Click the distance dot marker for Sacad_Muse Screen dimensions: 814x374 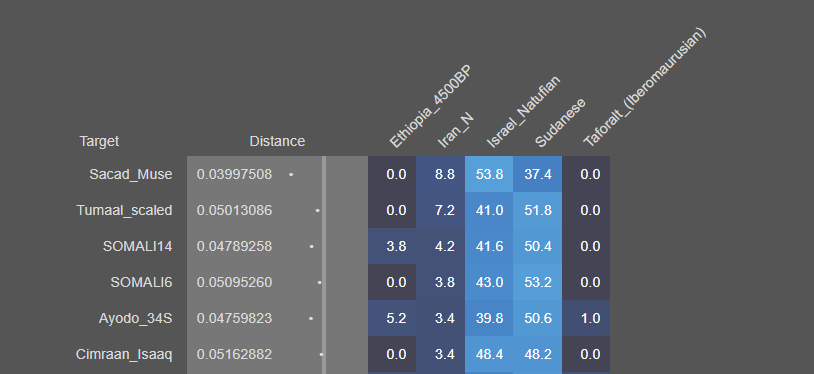coord(291,175)
